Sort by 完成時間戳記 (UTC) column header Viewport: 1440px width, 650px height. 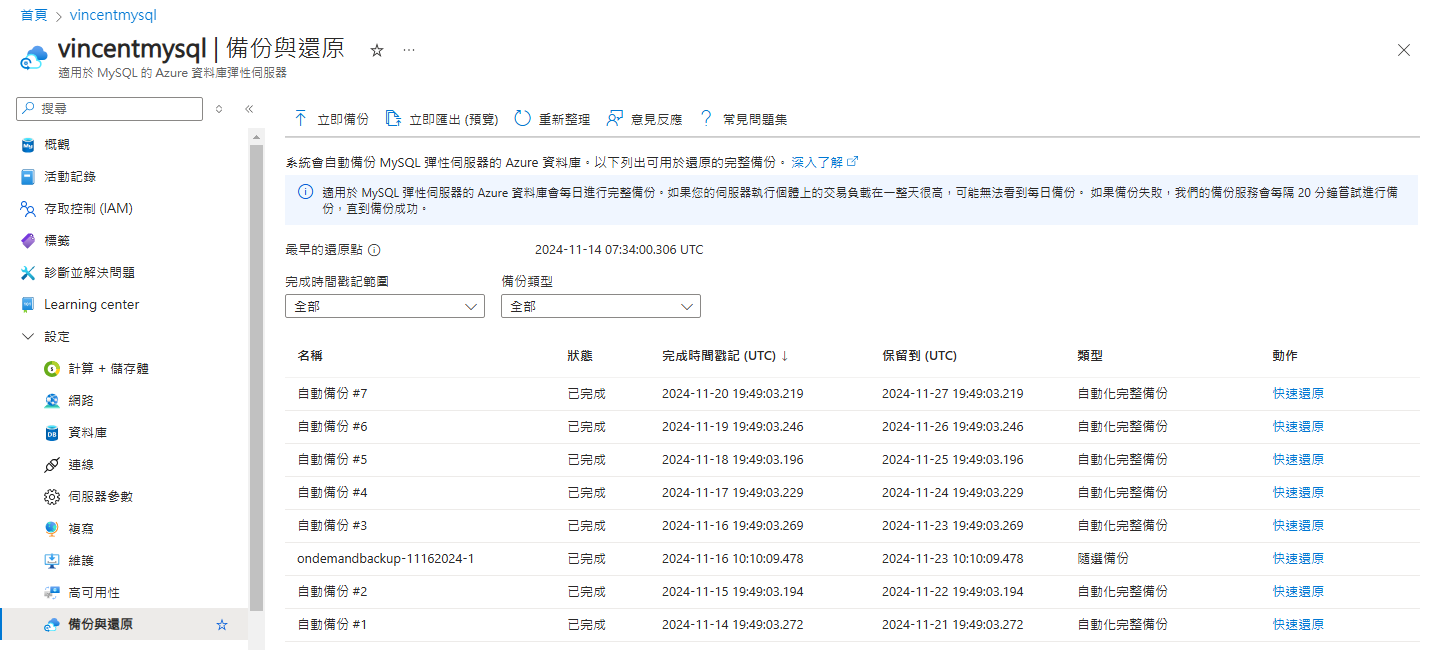tap(725, 356)
